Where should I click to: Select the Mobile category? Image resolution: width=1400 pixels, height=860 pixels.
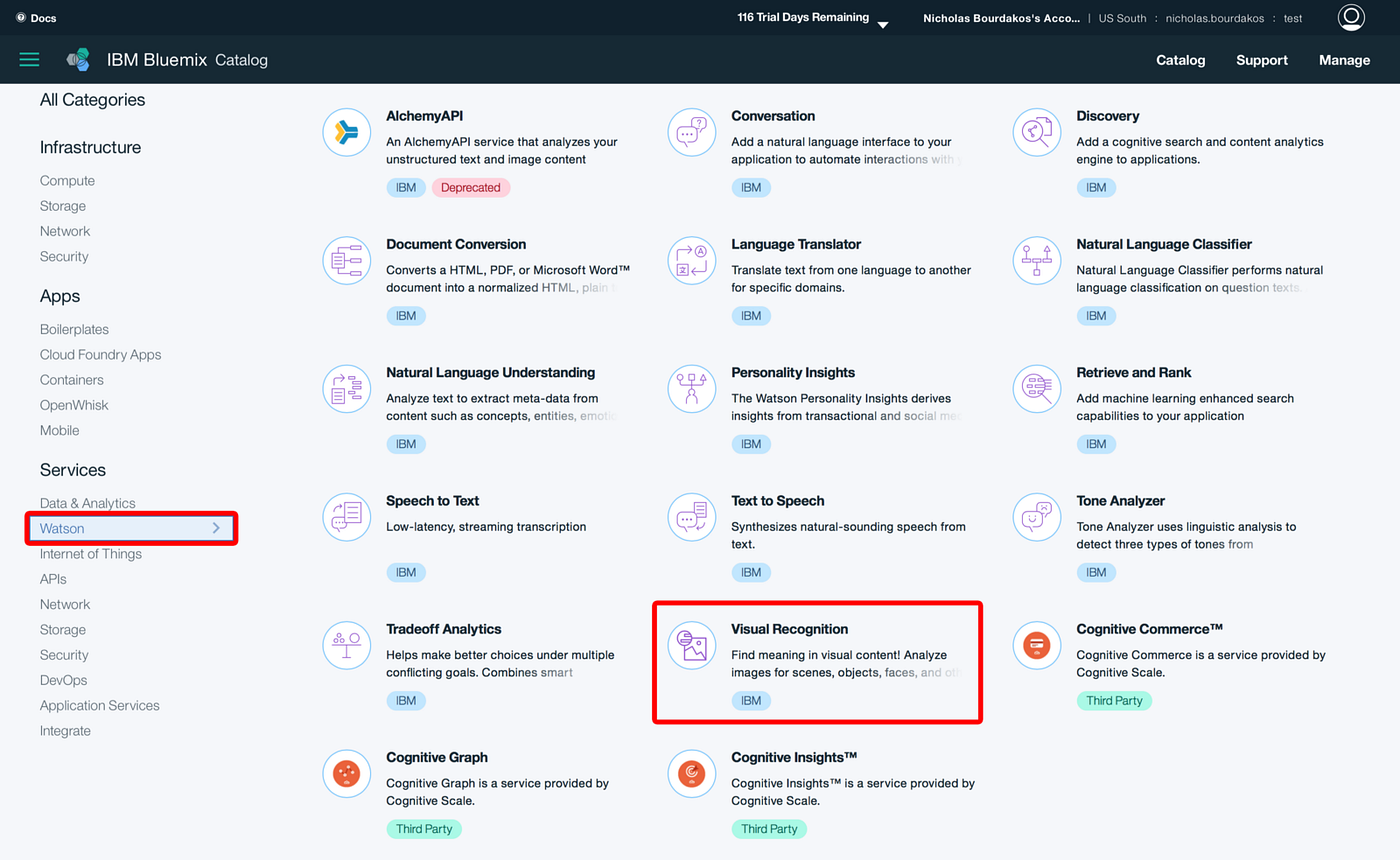[59, 430]
